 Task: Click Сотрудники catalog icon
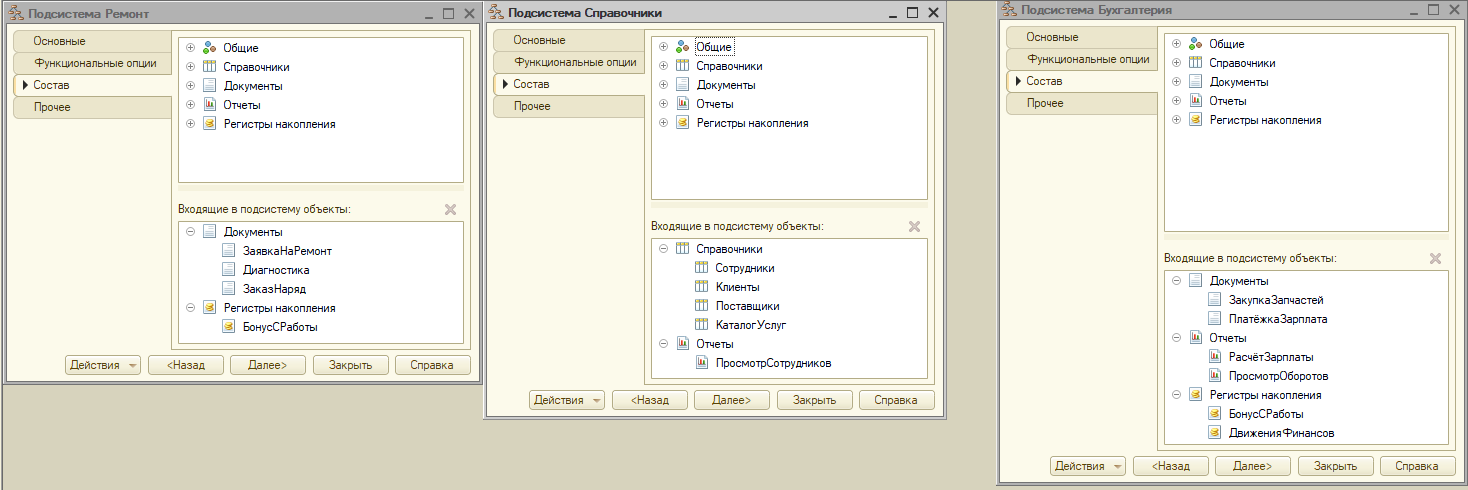701,268
